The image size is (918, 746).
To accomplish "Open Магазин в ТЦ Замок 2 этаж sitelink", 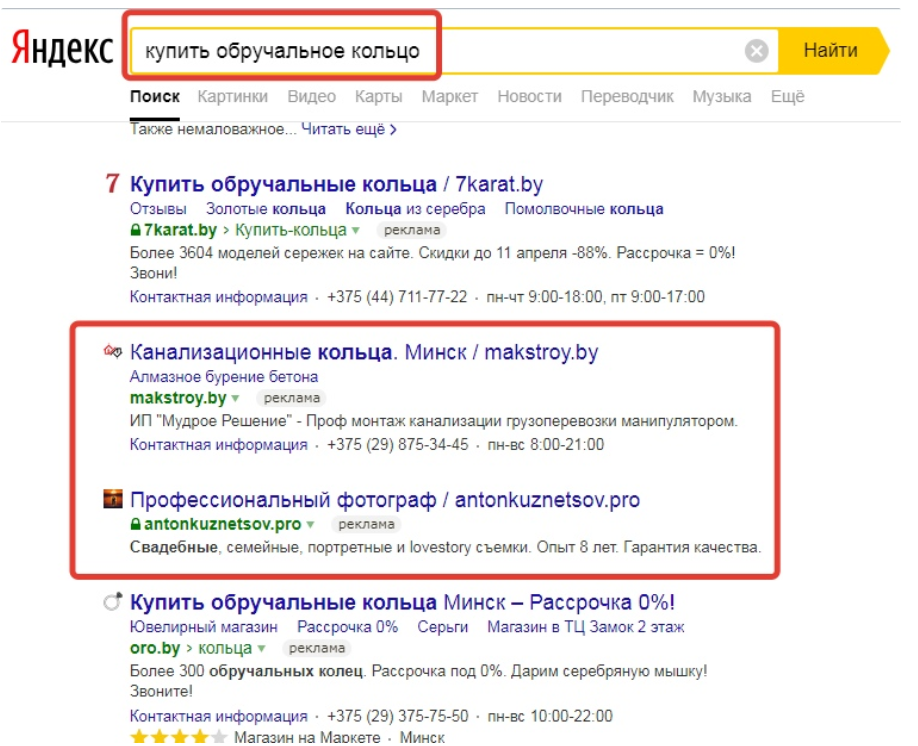I will (585, 627).
